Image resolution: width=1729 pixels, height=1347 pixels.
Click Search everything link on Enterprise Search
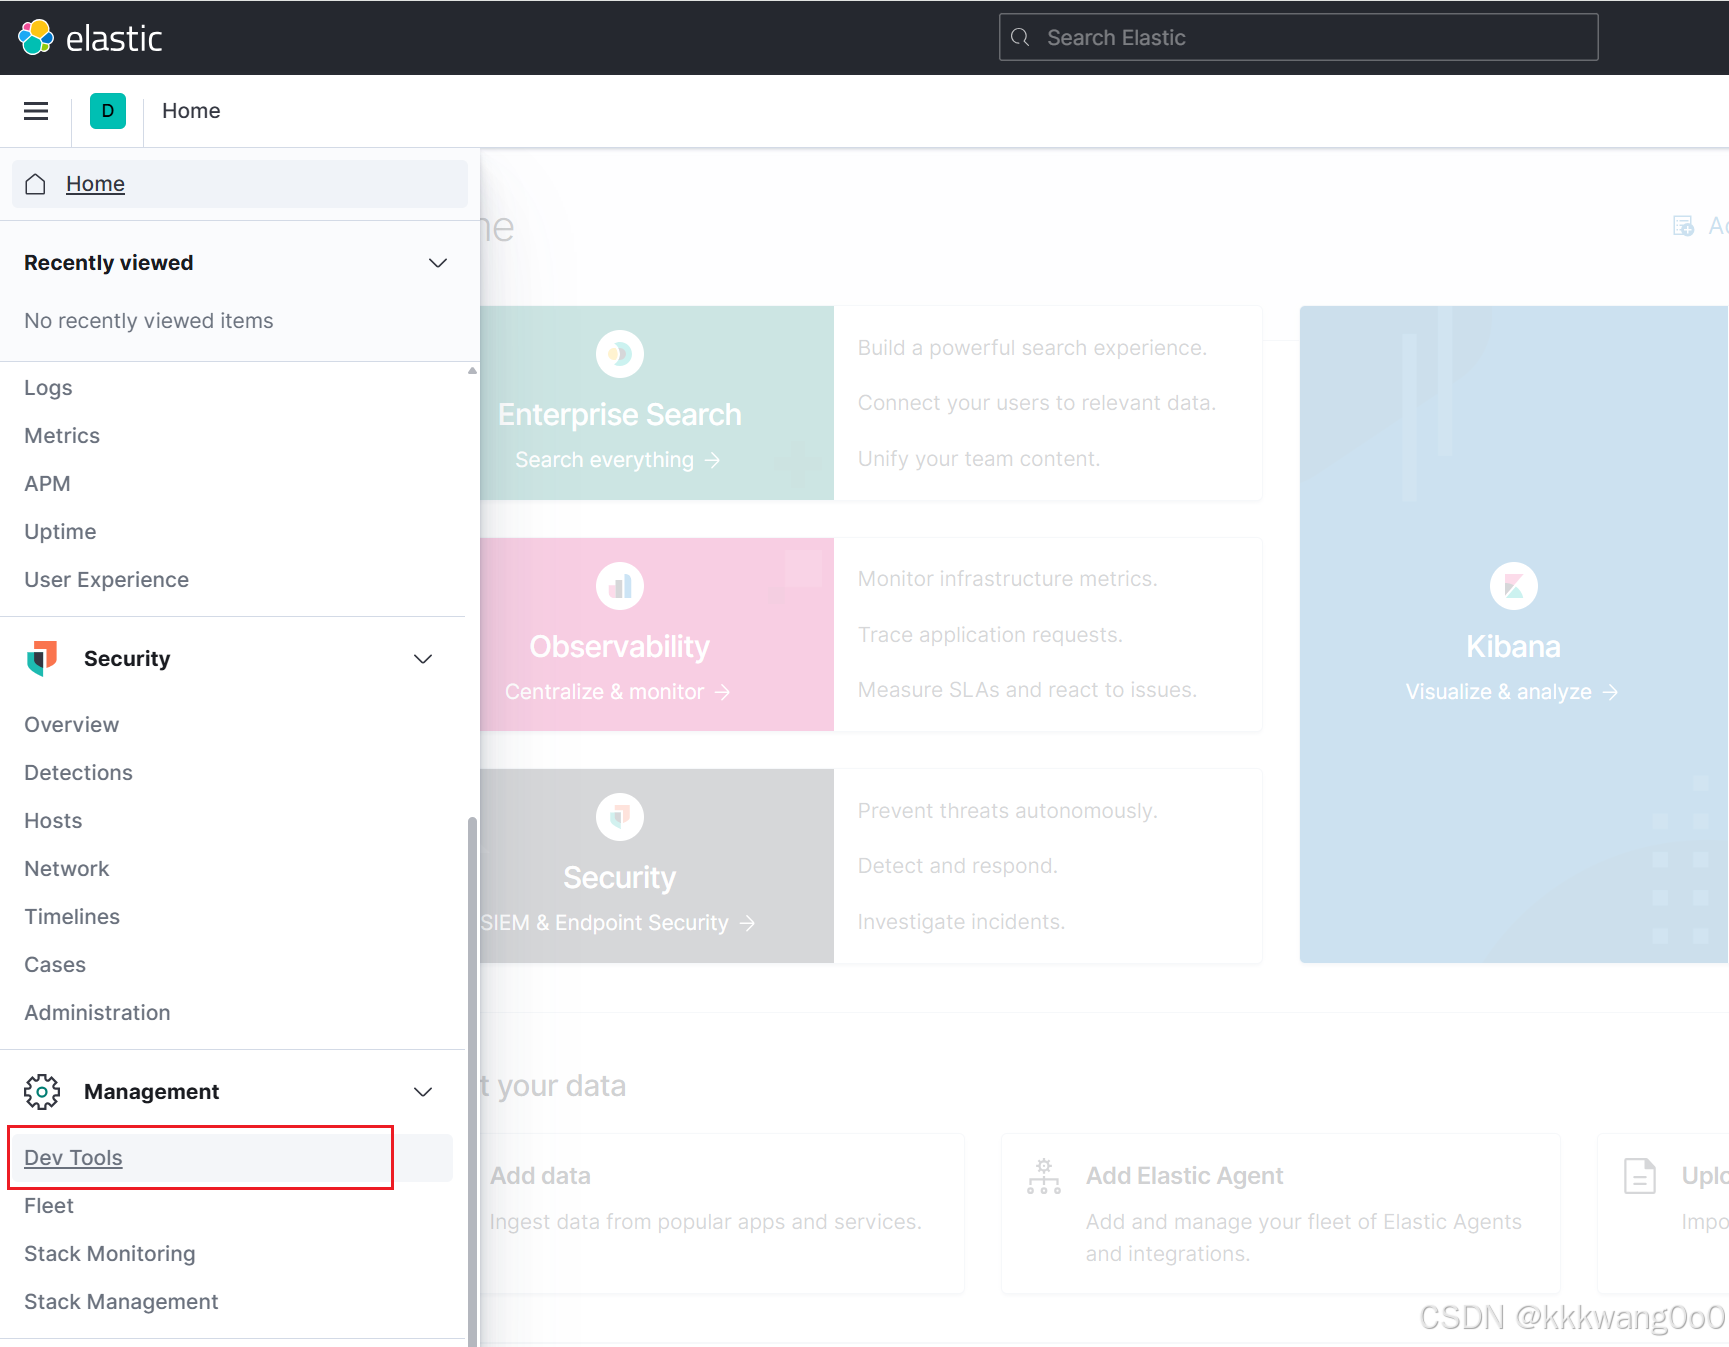pyautogui.click(x=618, y=460)
